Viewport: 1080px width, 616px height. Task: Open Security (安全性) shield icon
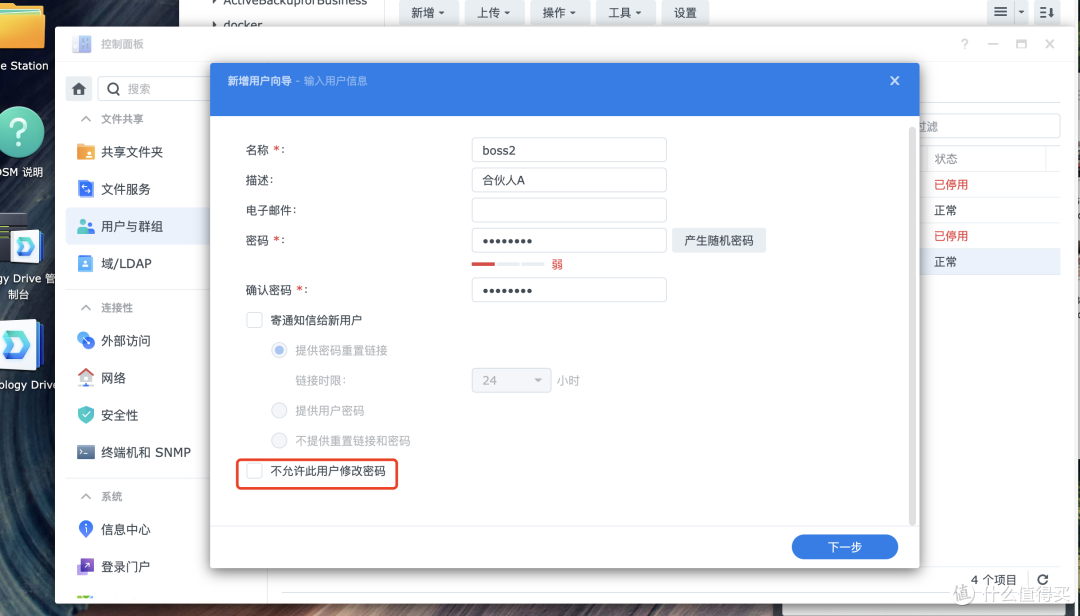[85, 415]
